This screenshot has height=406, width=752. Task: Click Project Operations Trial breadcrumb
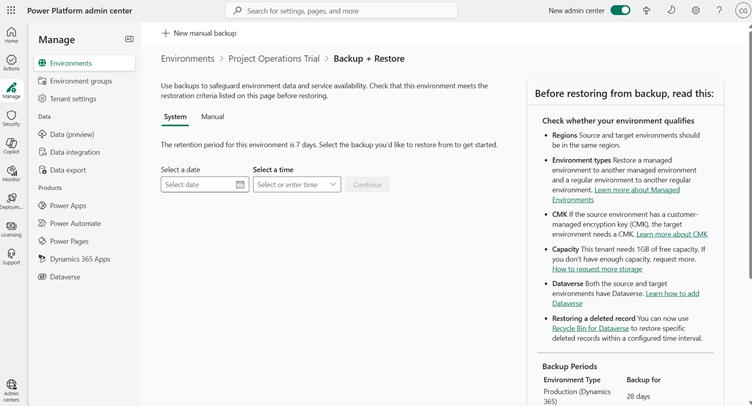274,58
